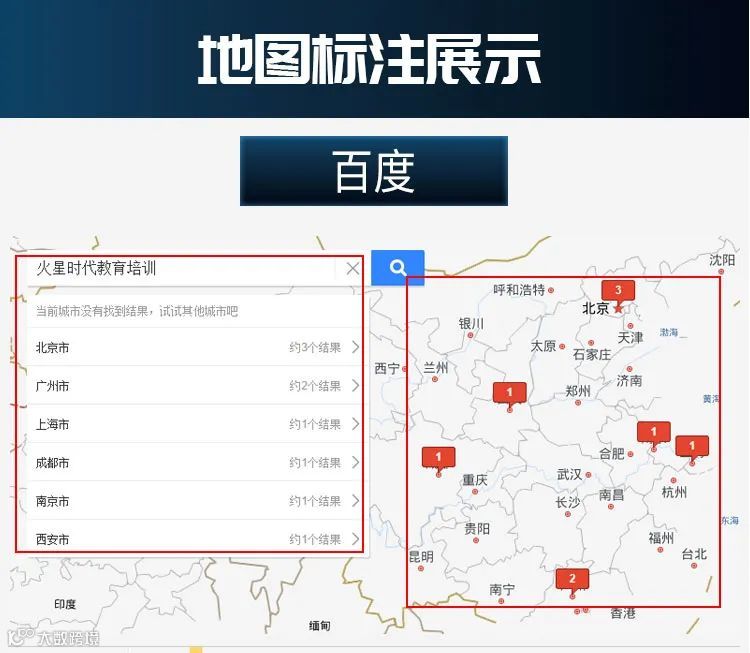Select the 郑州 city label
The height and width of the screenshot is (653, 750).
pyautogui.click(x=578, y=391)
